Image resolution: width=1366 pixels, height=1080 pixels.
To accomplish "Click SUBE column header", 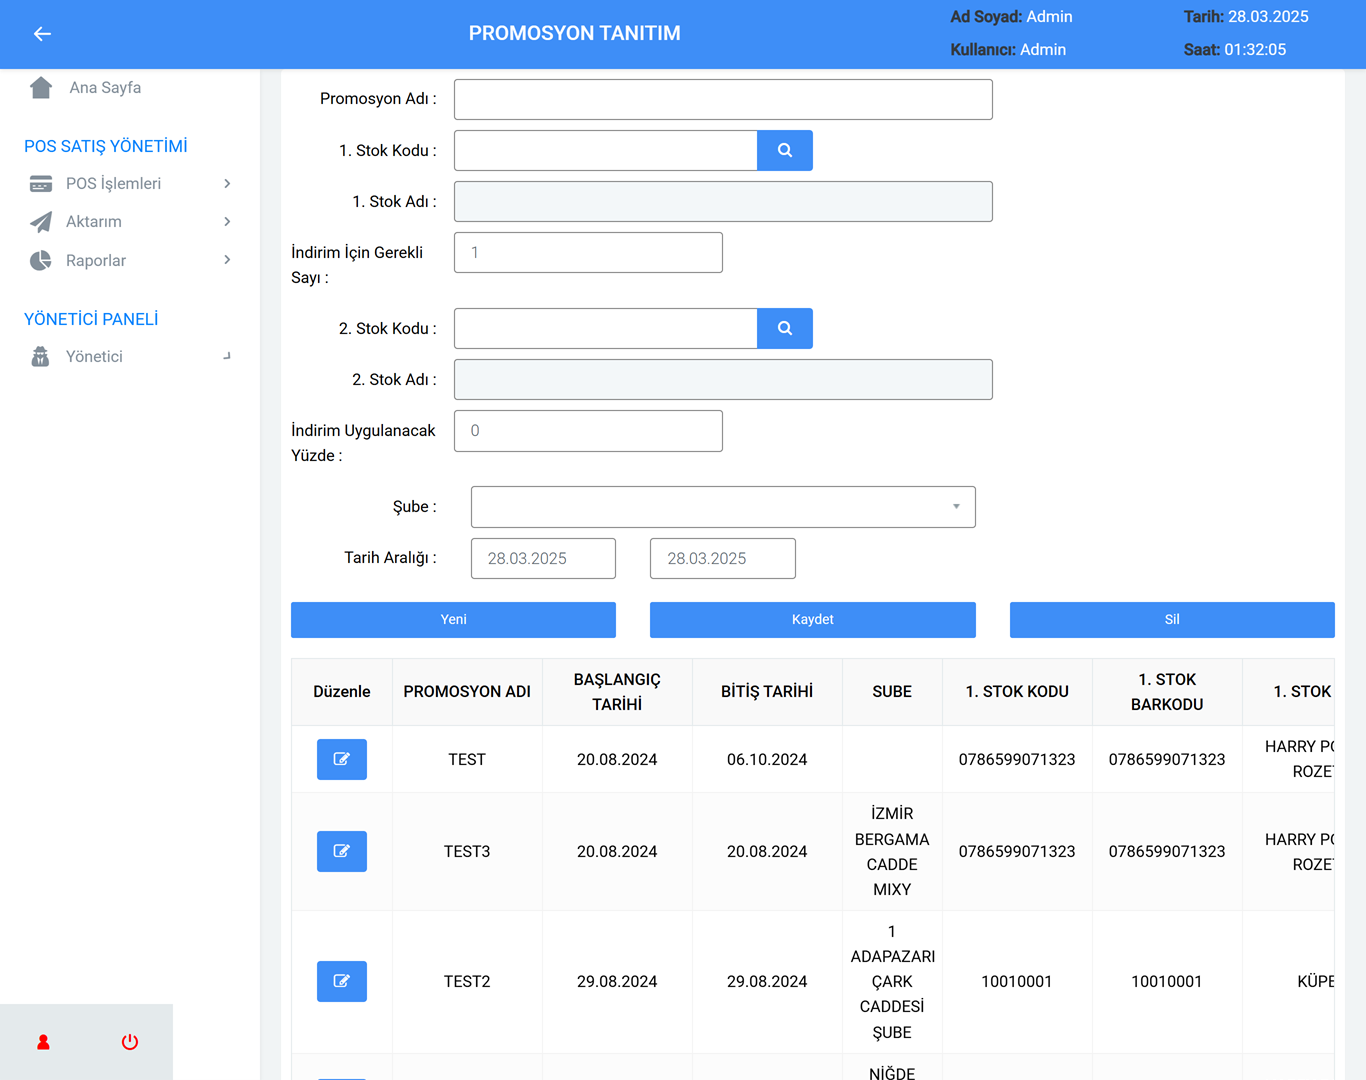I will pos(892,692).
